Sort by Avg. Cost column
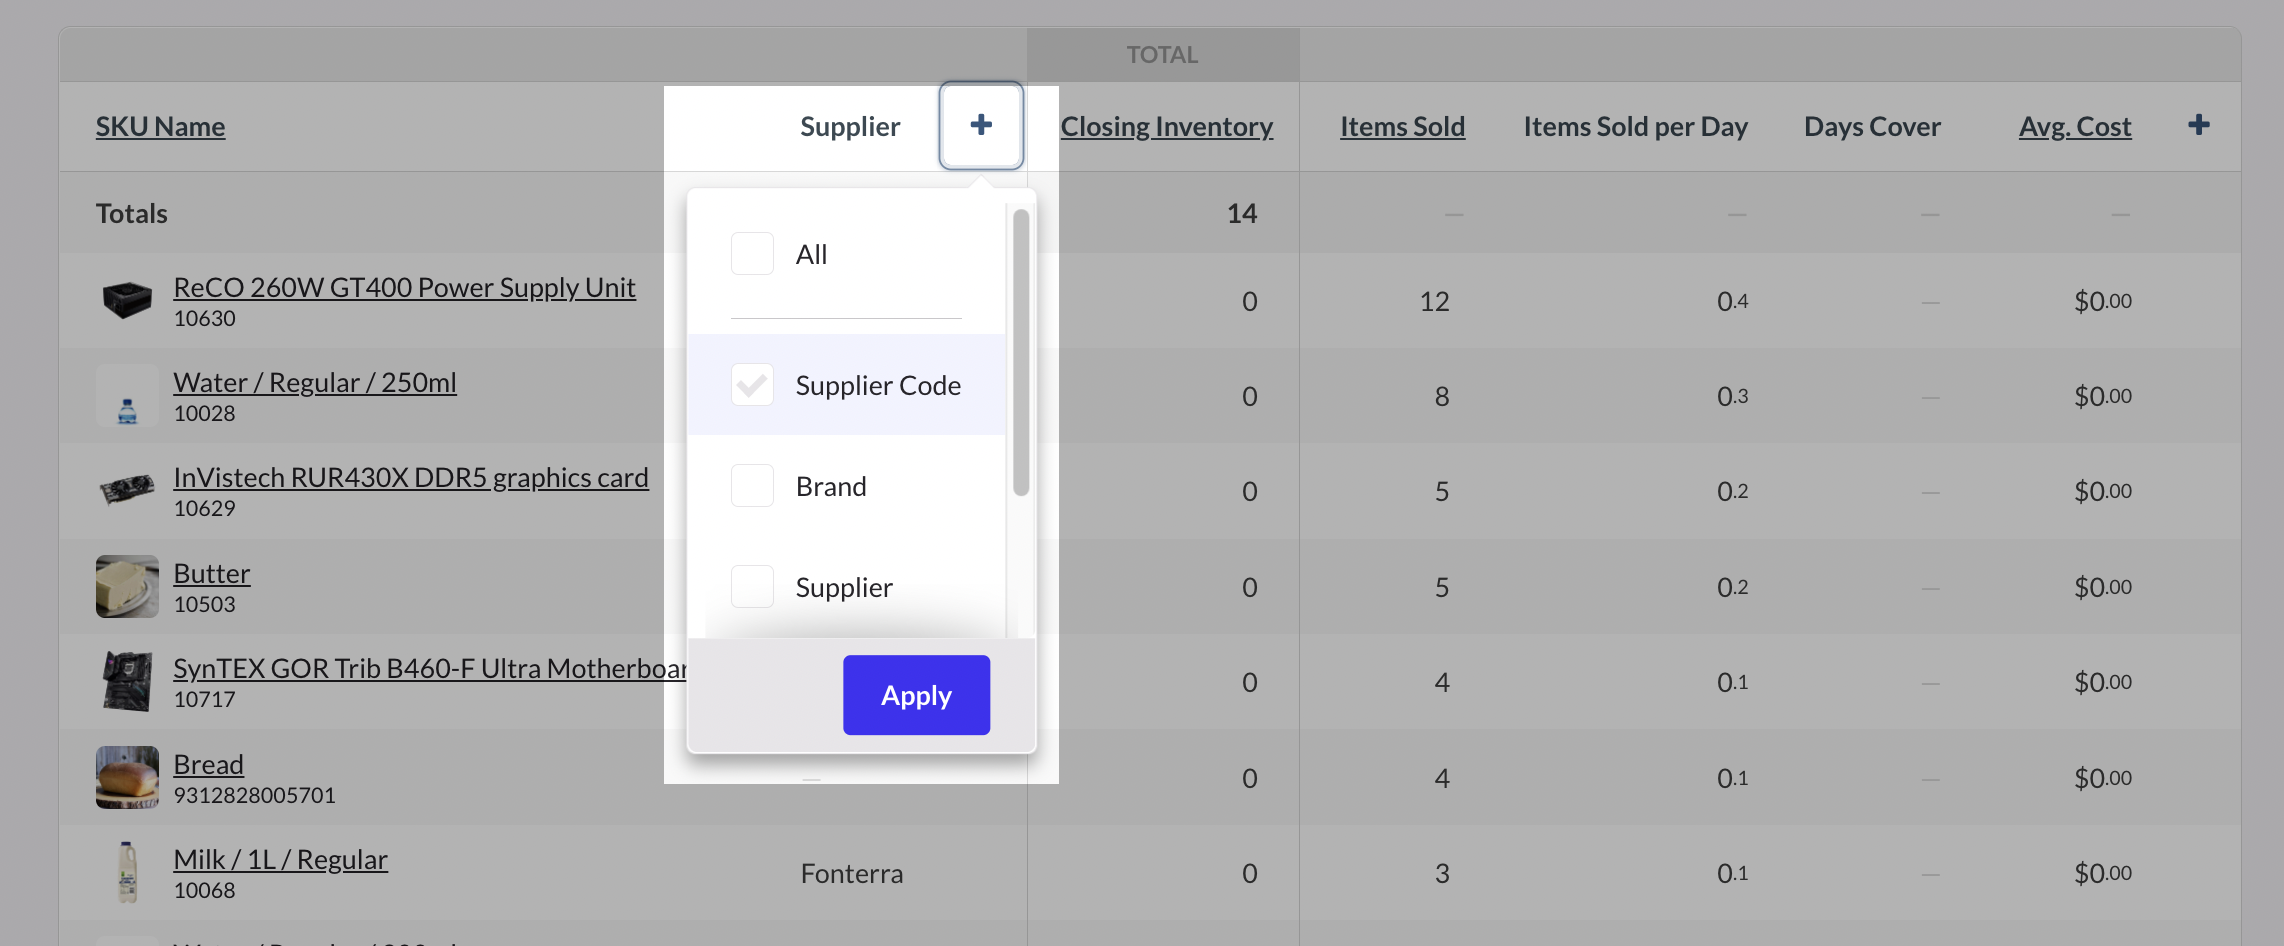Screen dimensions: 2284x946 (2074, 127)
